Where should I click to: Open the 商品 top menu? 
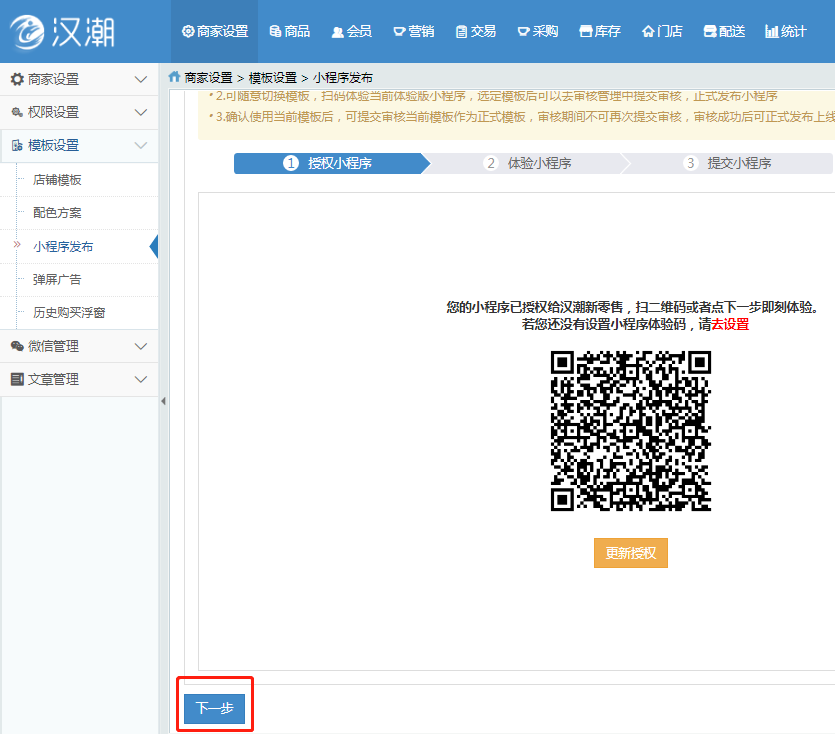(x=290, y=31)
